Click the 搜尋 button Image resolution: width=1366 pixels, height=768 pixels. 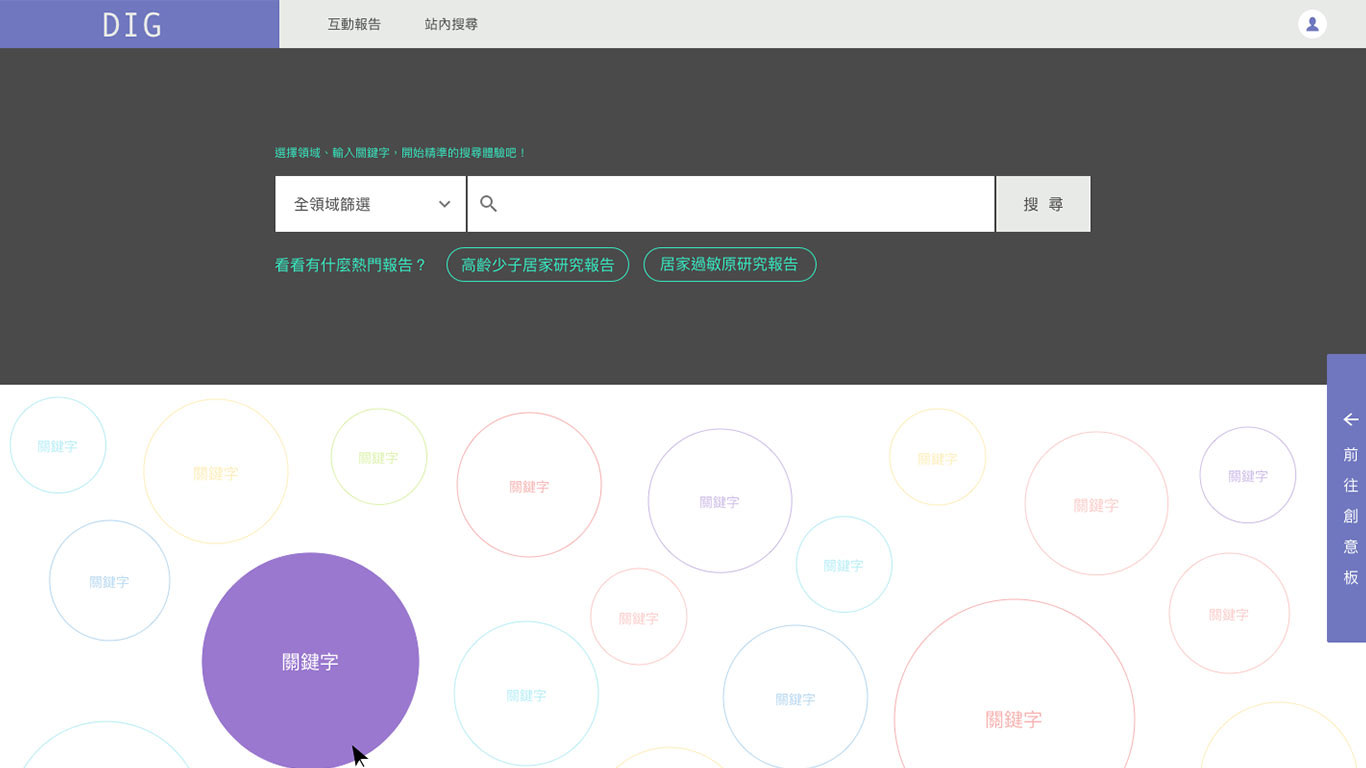click(x=1043, y=204)
